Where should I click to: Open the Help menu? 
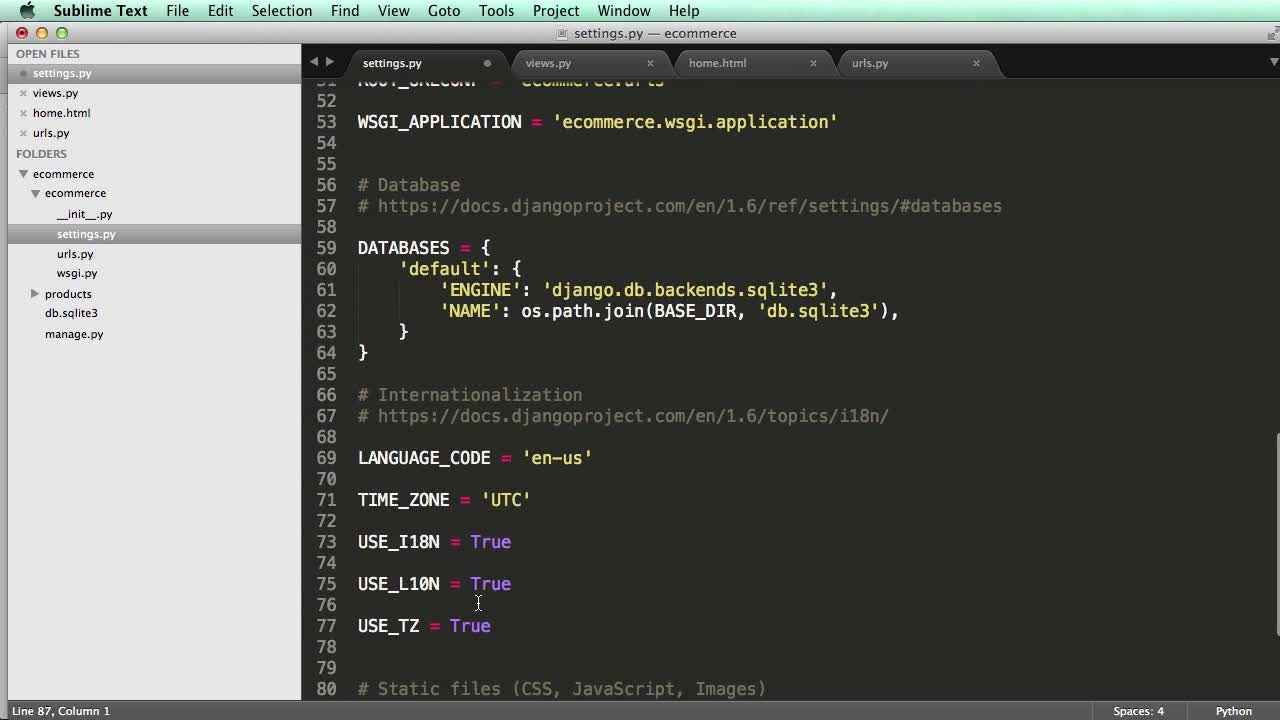[684, 11]
